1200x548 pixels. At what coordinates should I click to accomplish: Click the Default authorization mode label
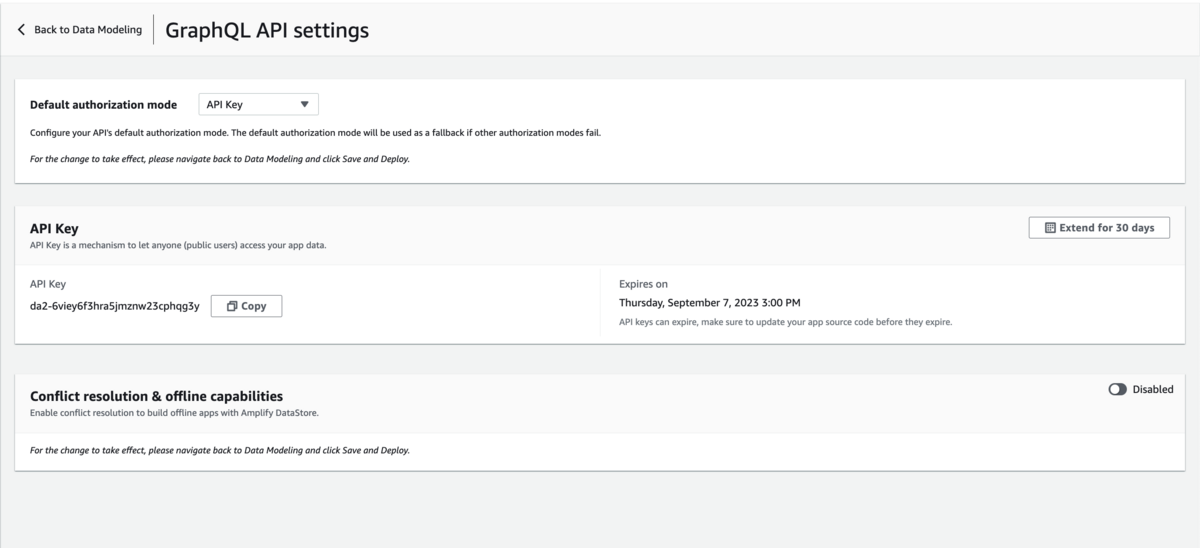104,104
